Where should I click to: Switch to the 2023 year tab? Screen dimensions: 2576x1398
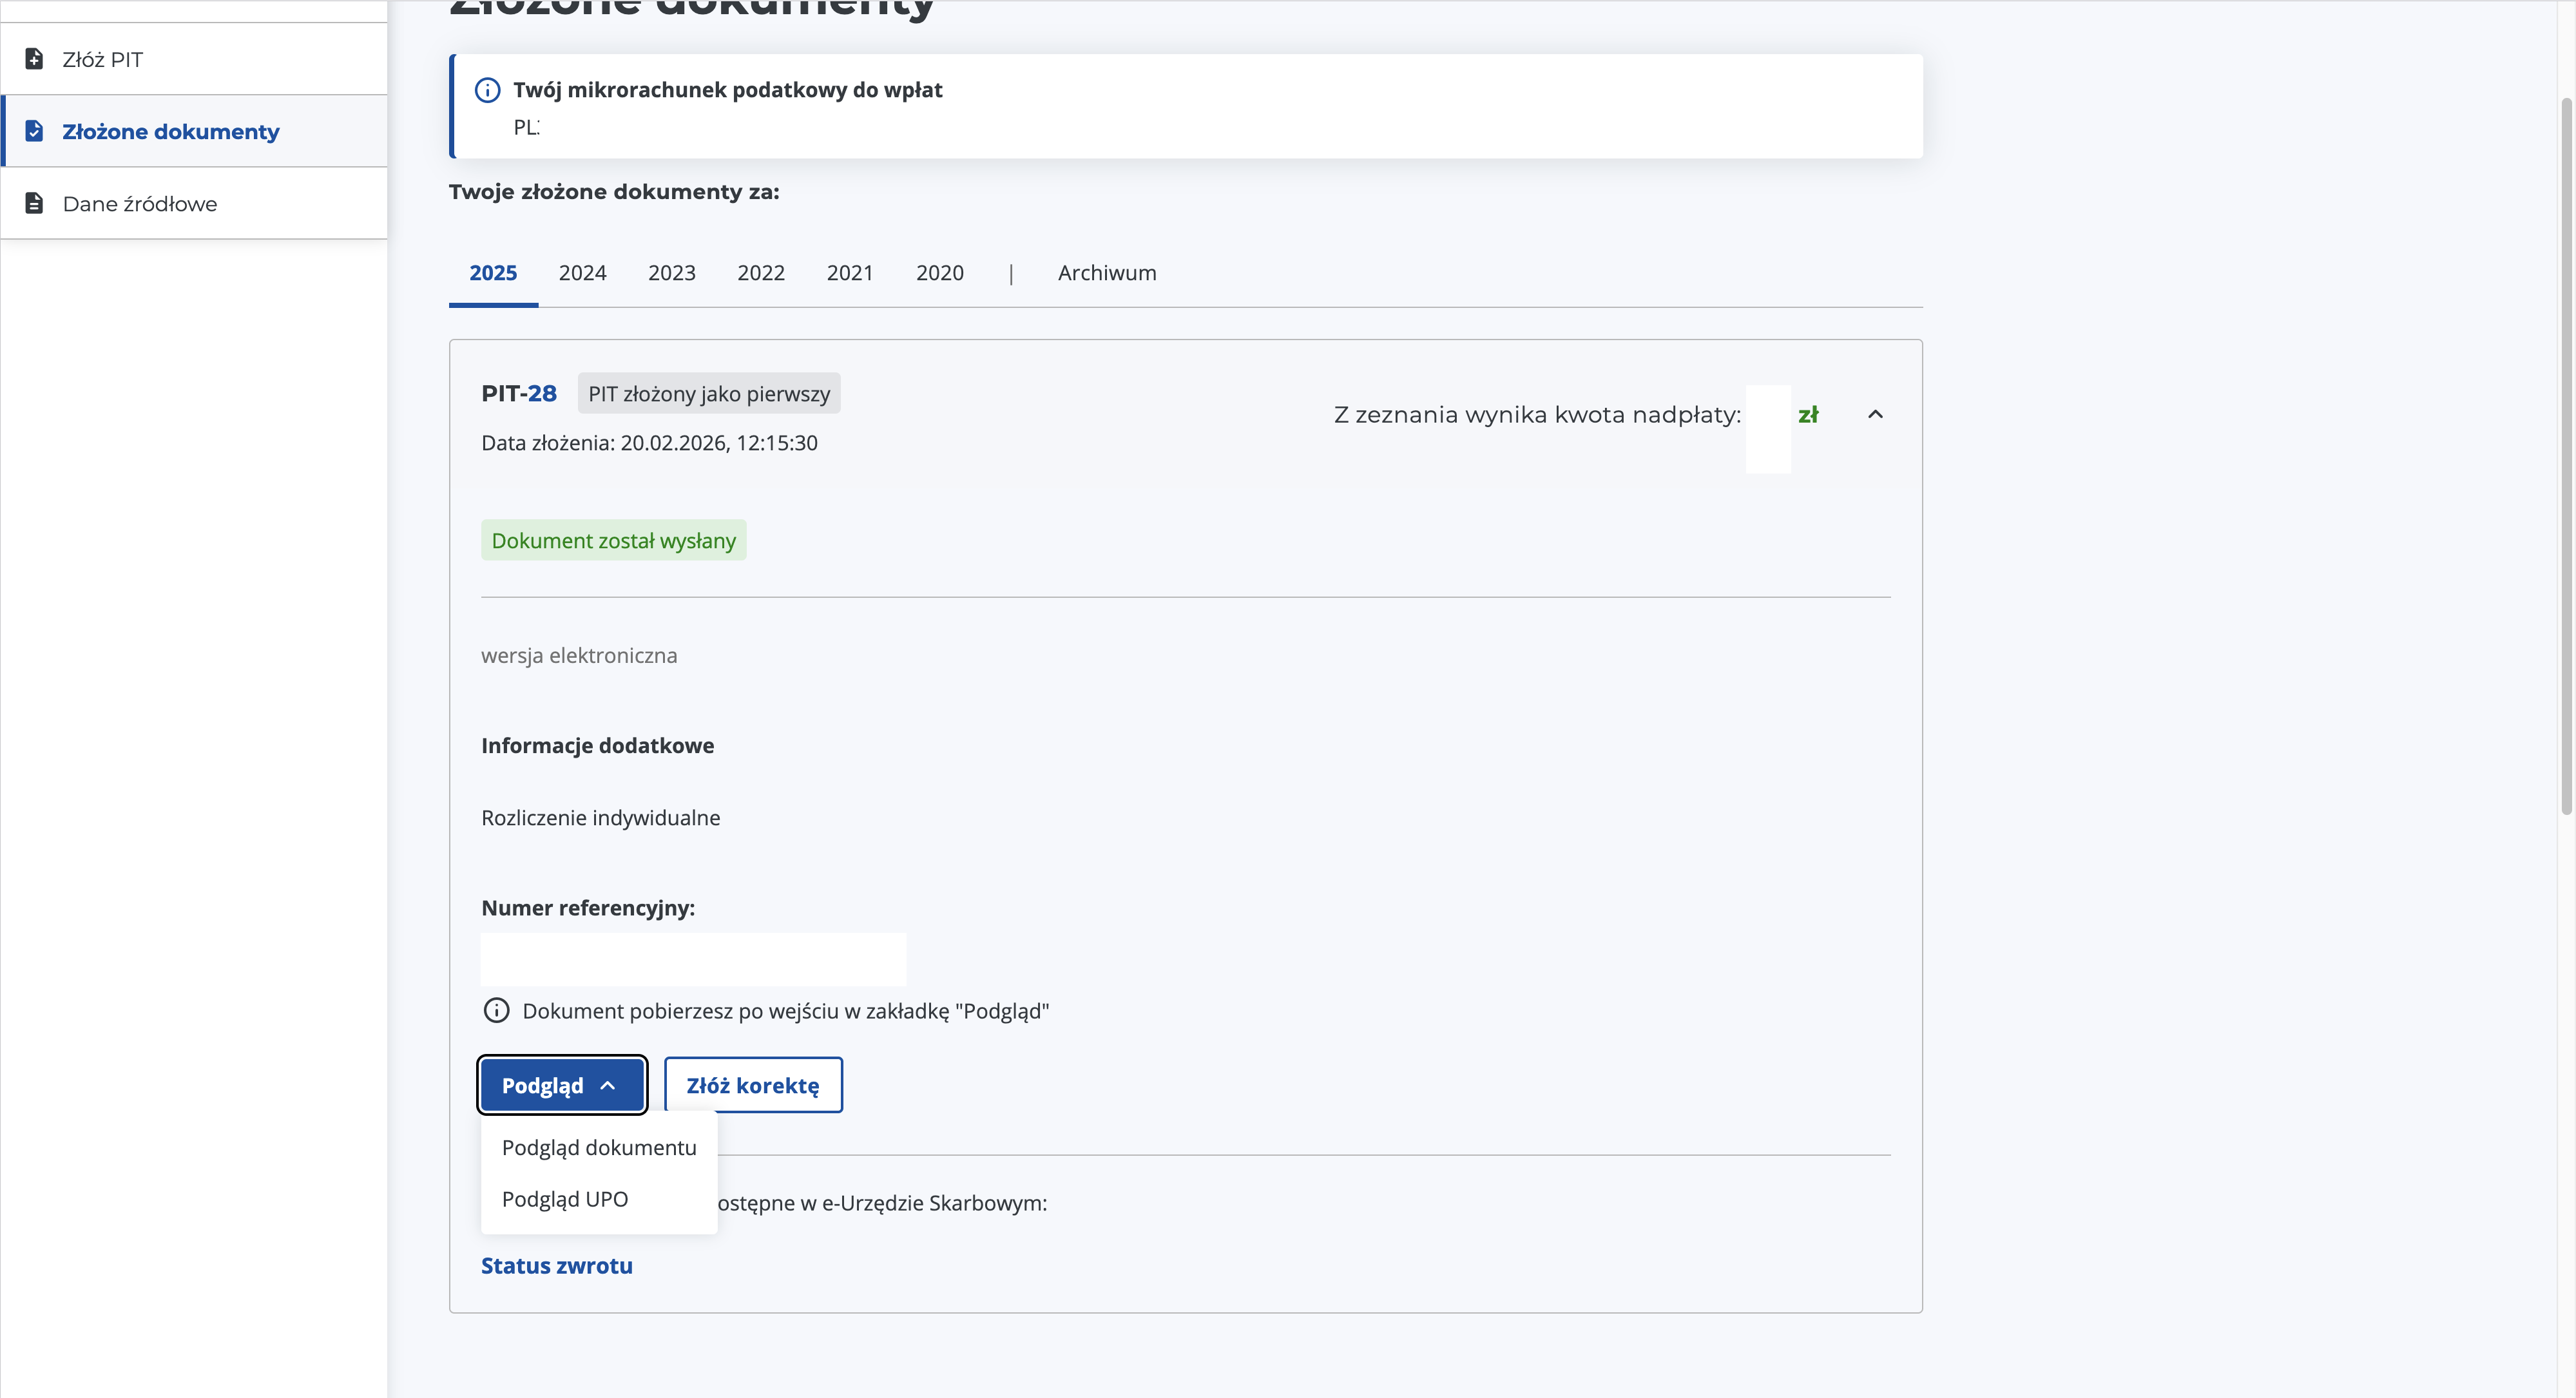[x=672, y=273]
